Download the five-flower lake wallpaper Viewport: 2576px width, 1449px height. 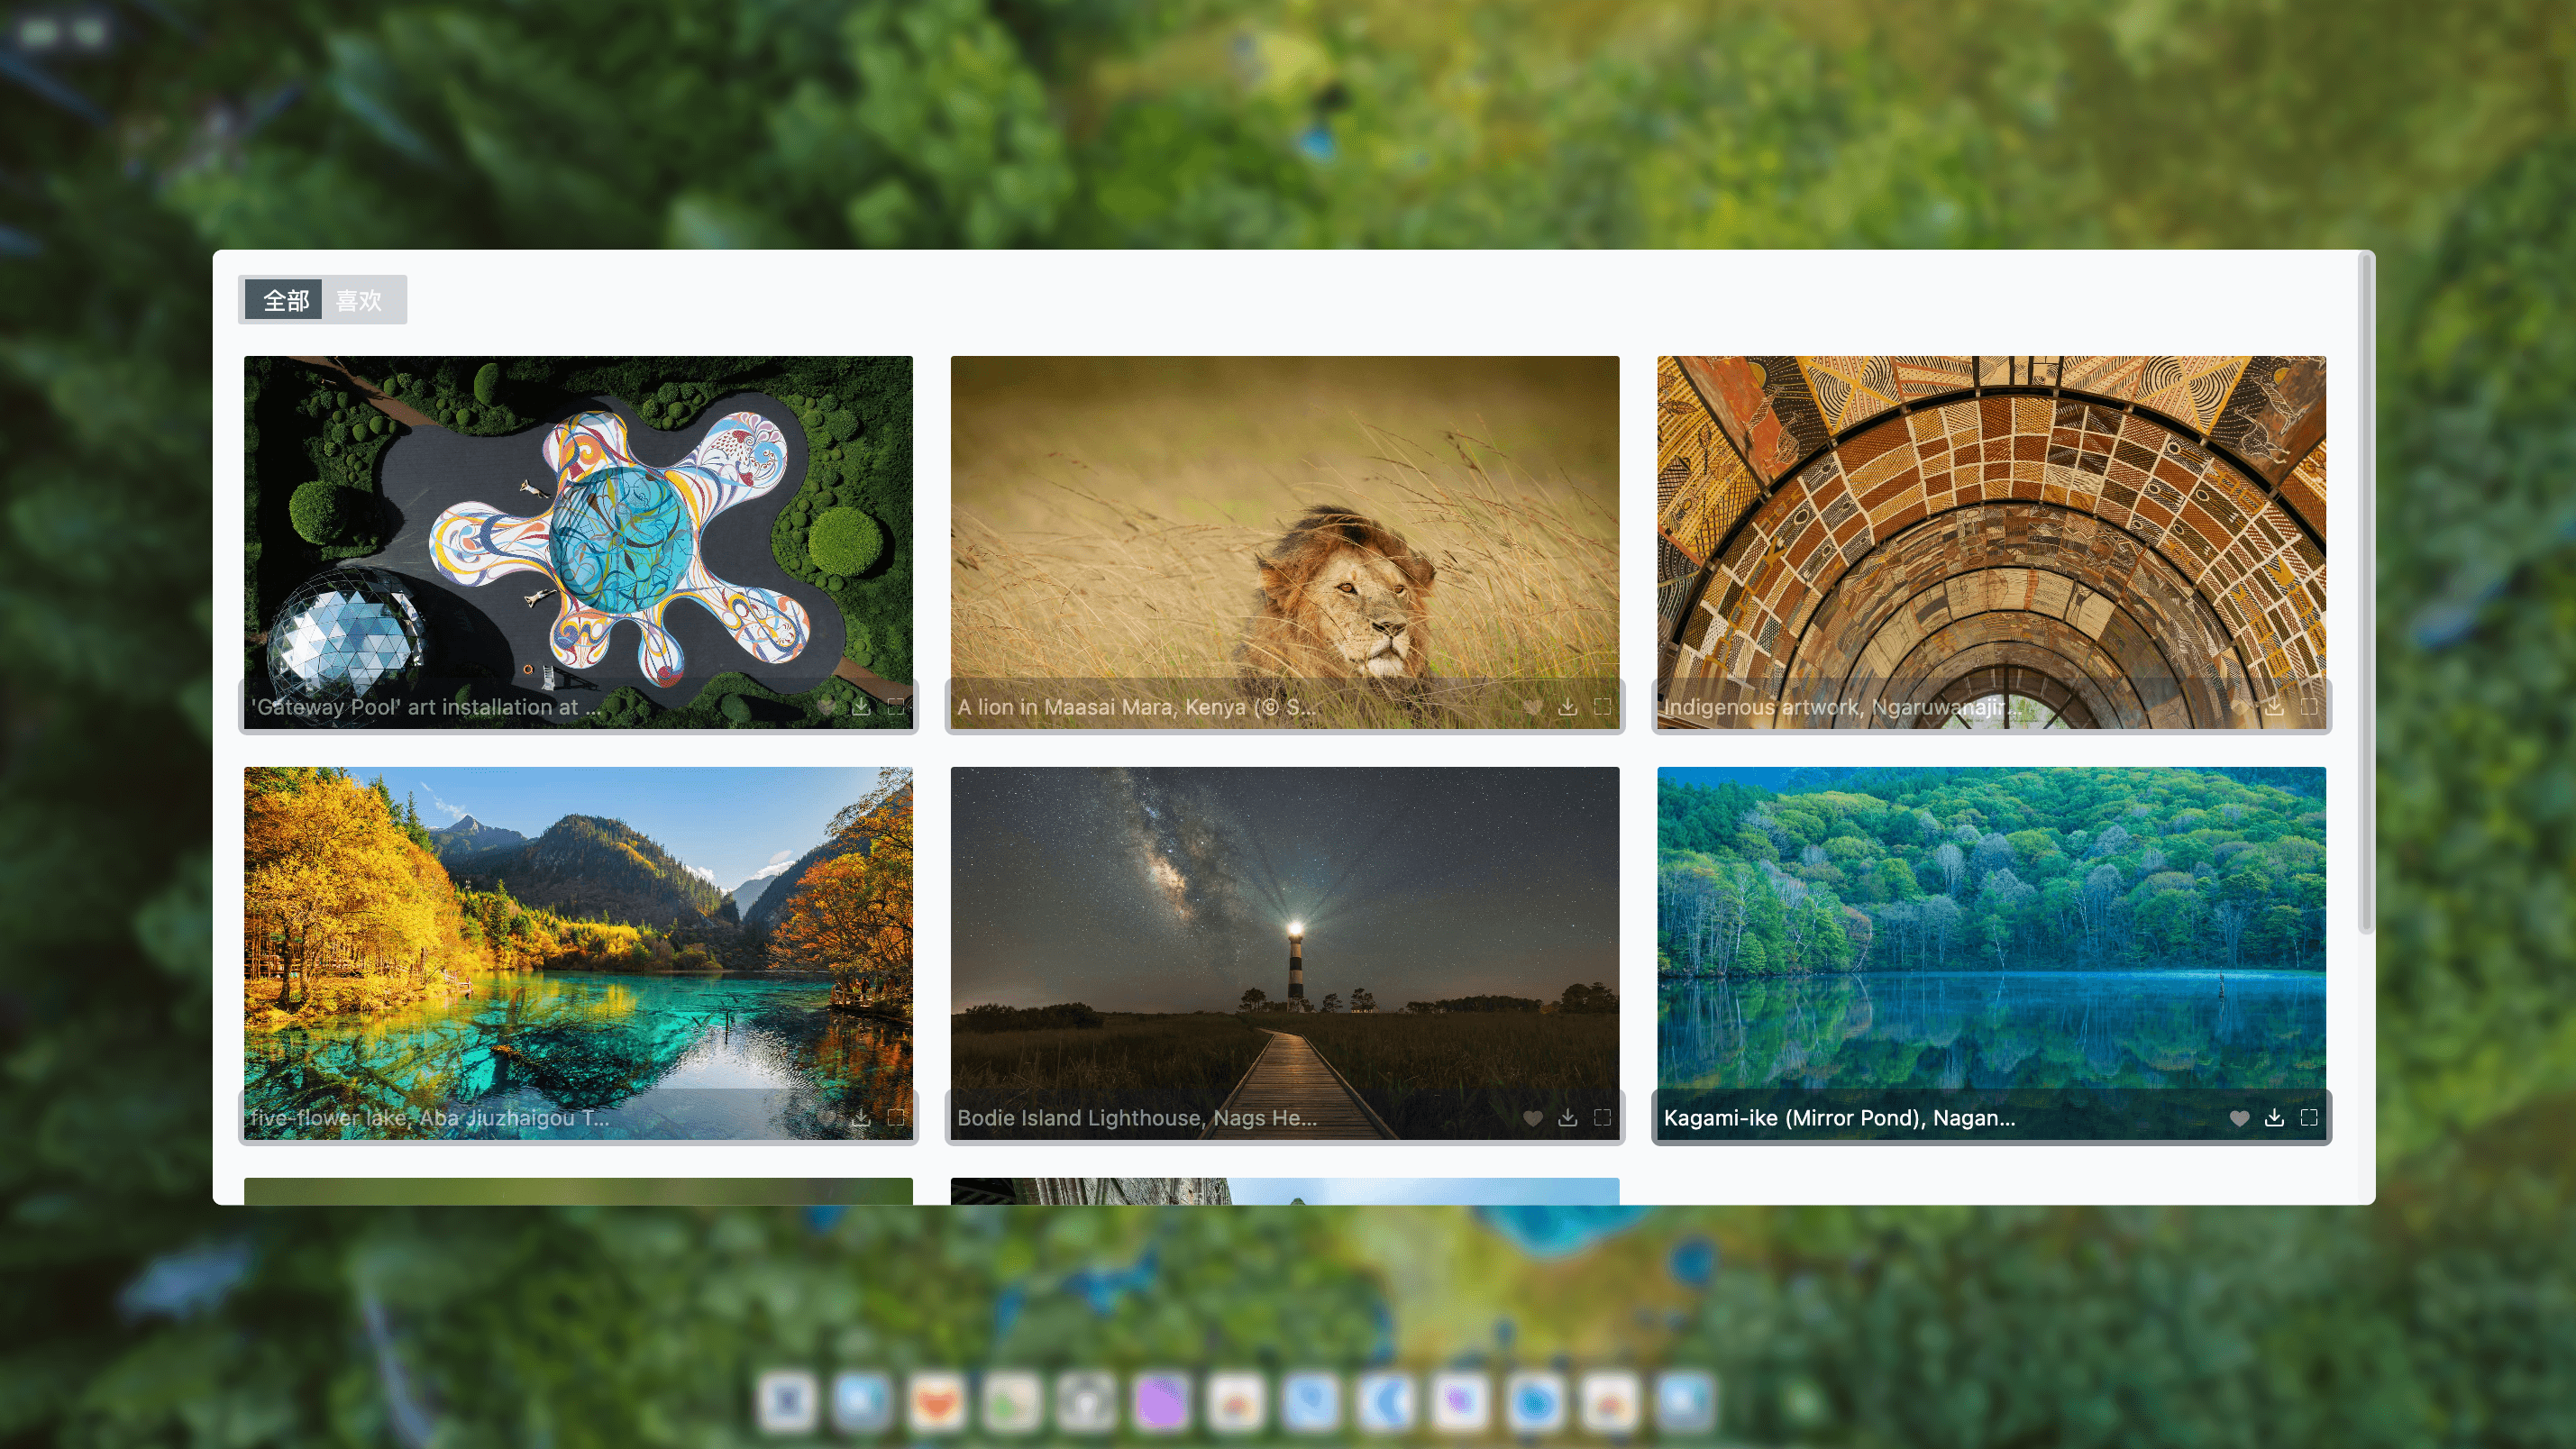pos(860,1118)
